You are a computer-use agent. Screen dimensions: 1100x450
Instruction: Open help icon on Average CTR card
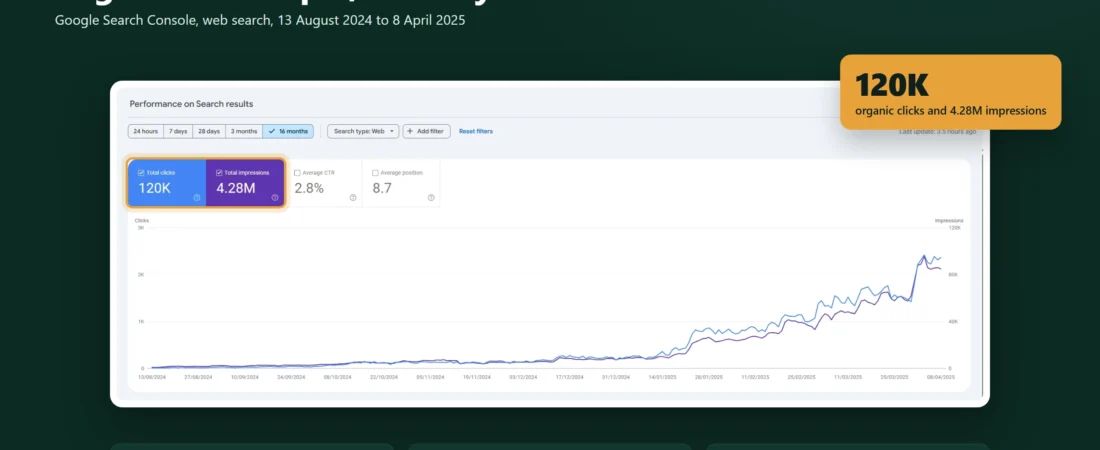[x=353, y=198]
